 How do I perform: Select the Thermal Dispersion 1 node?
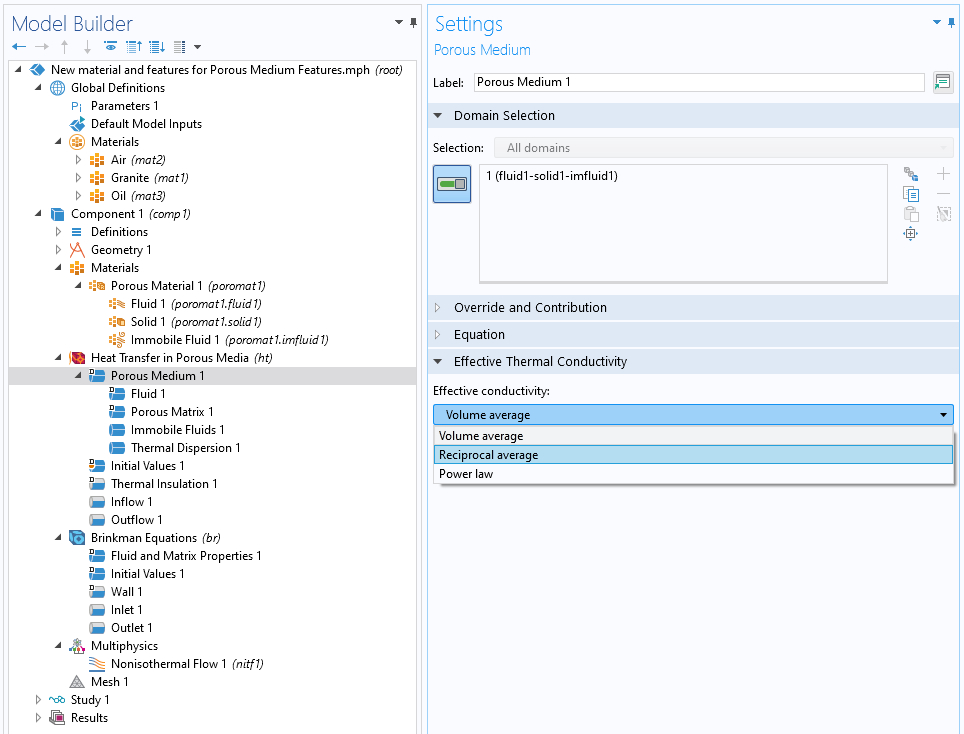185,448
